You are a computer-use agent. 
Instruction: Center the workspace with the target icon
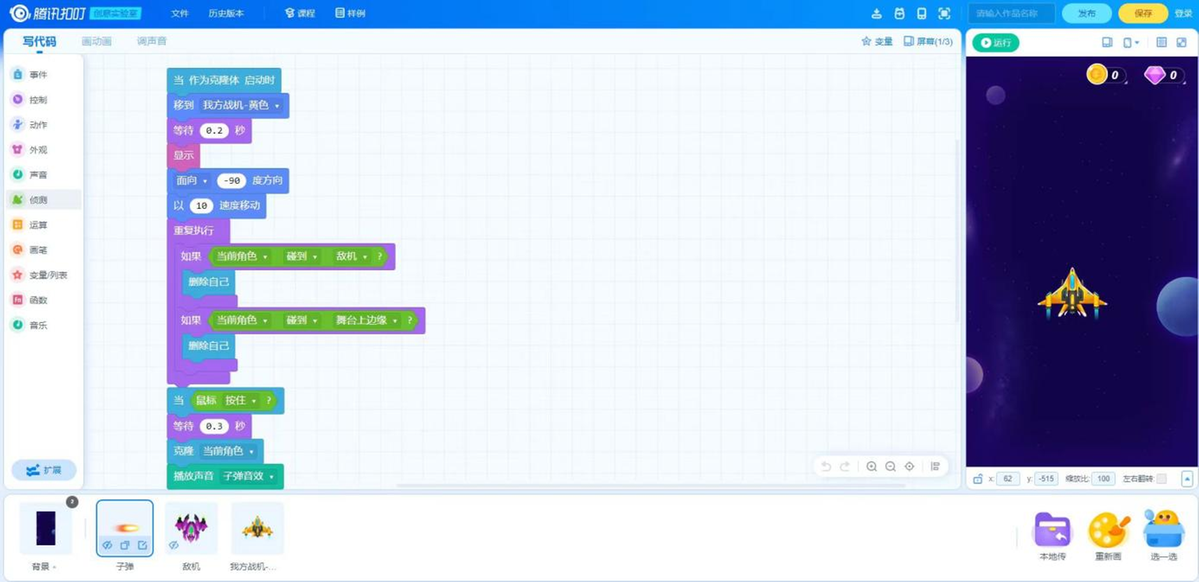tap(909, 467)
